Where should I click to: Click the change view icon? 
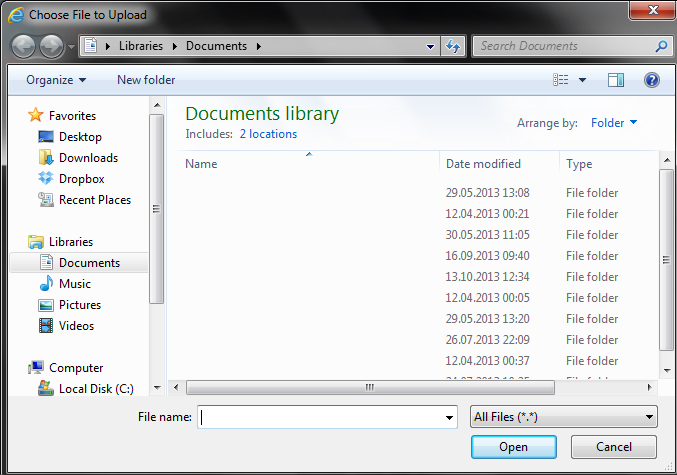click(561, 80)
